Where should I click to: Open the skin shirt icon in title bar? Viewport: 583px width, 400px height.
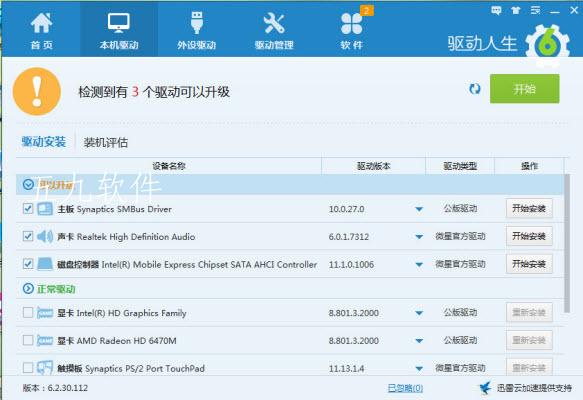tap(515, 10)
